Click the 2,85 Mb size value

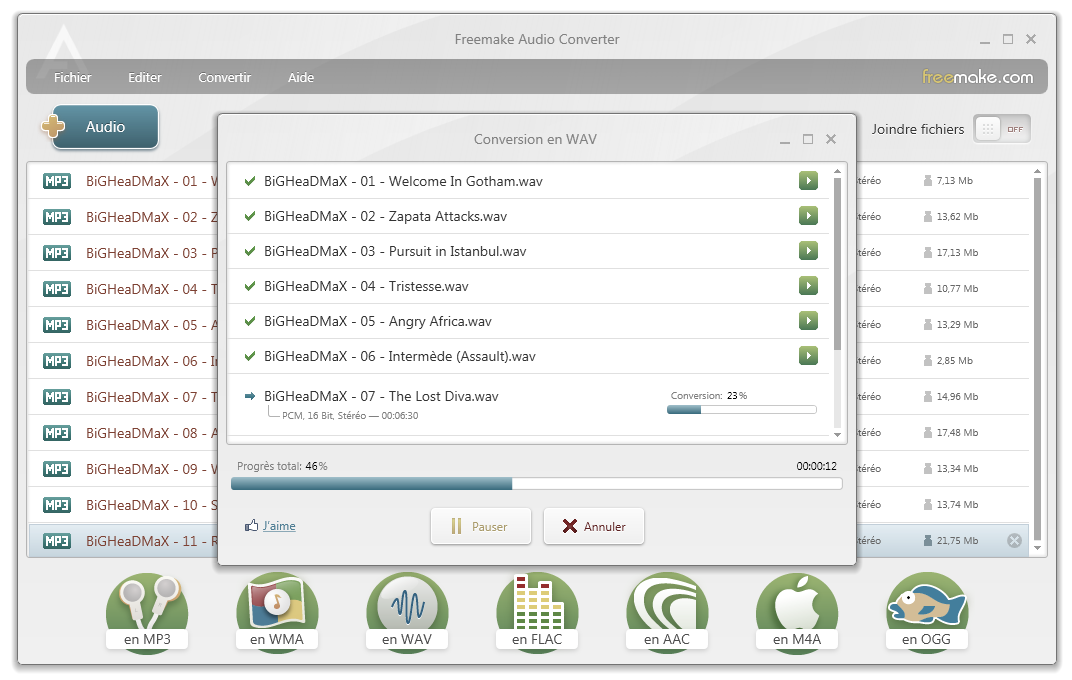(x=954, y=360)
